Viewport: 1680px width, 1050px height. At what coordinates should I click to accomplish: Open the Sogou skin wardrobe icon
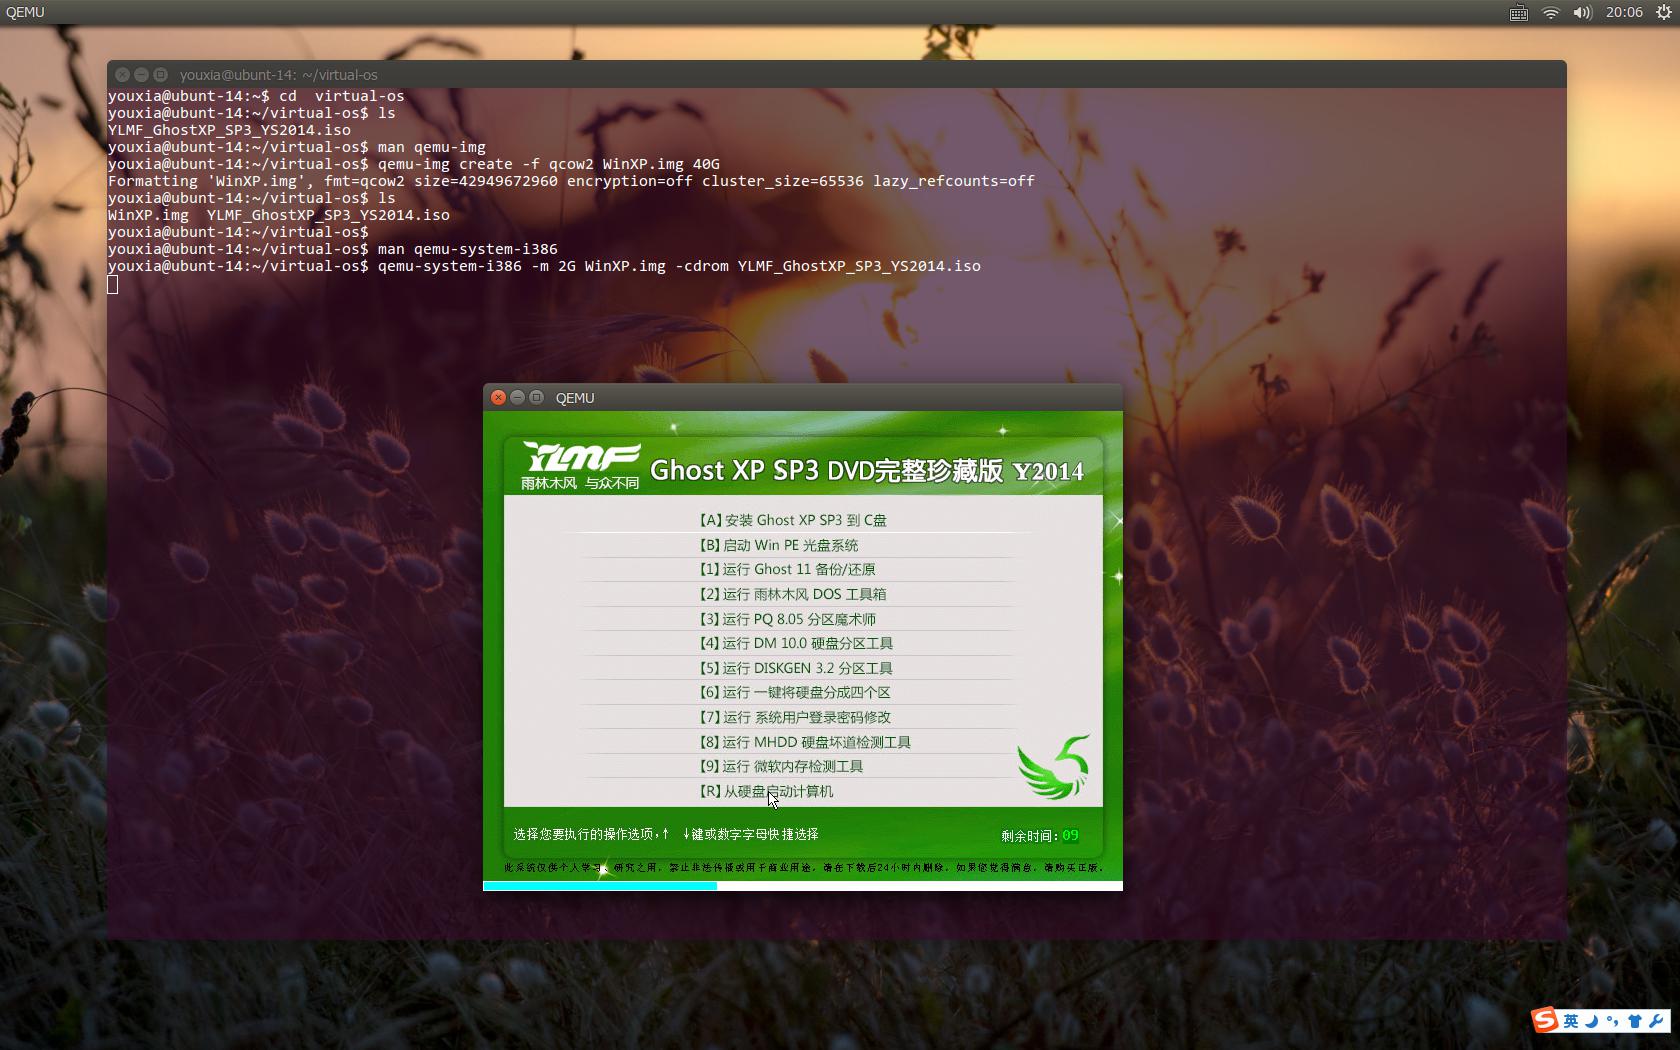click(1636, 1021)
